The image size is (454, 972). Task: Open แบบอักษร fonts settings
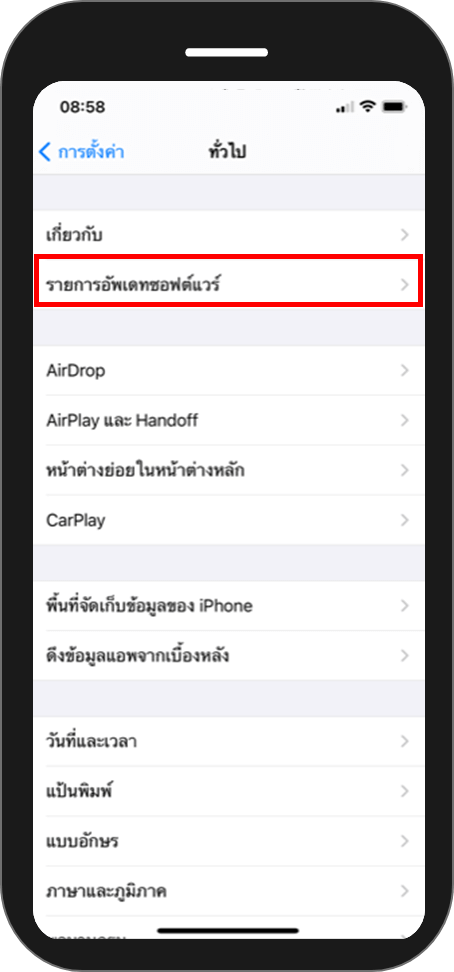tap(229, 841)
